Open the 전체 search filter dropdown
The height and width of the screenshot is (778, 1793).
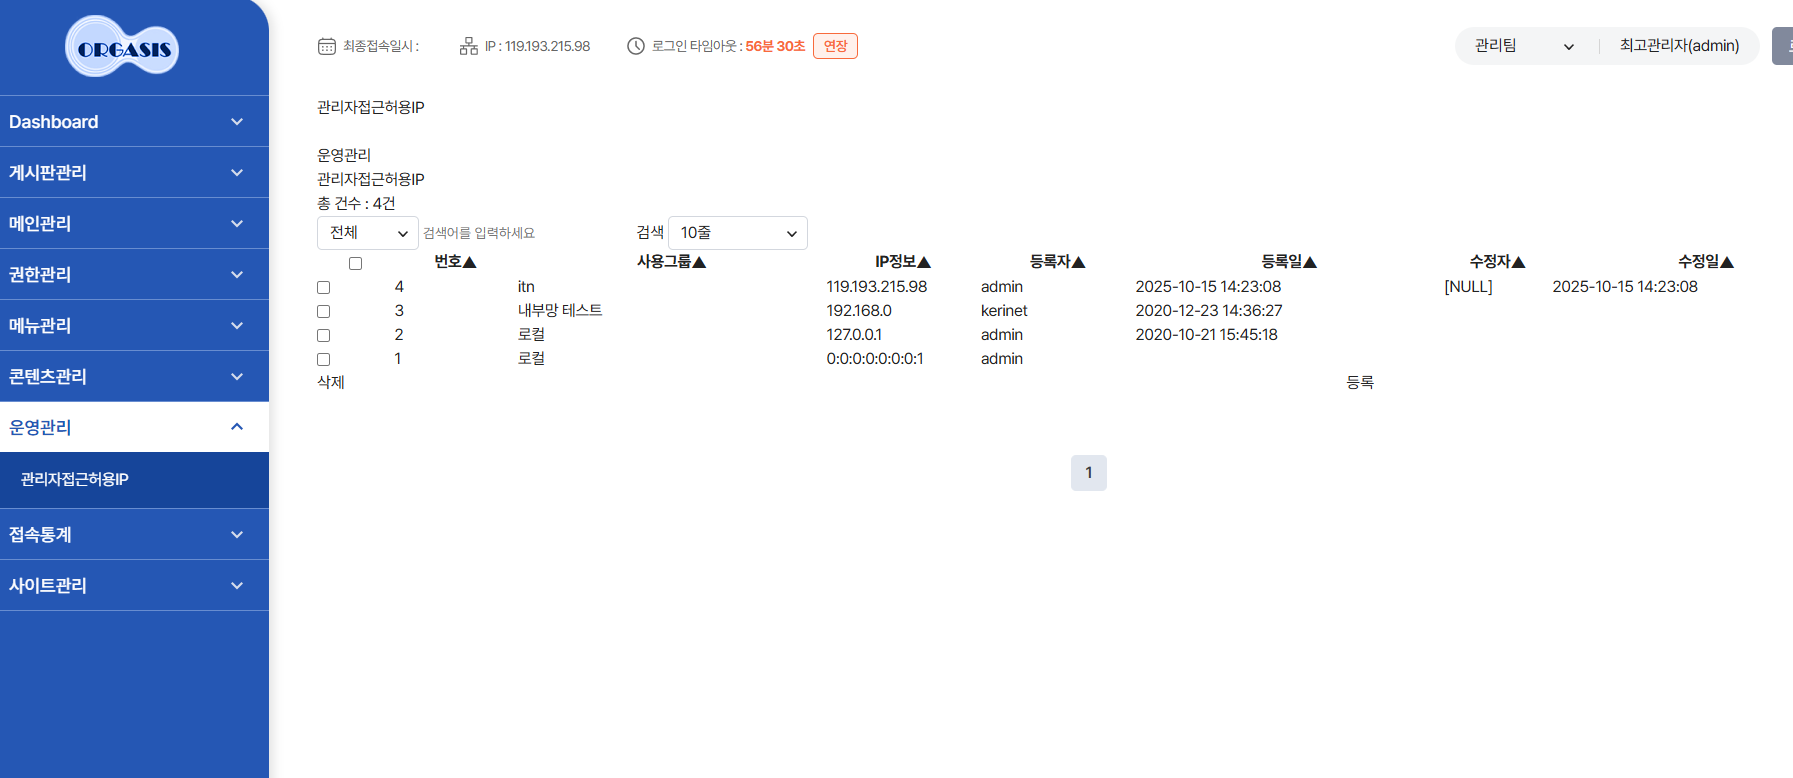[x=367, y=233]
